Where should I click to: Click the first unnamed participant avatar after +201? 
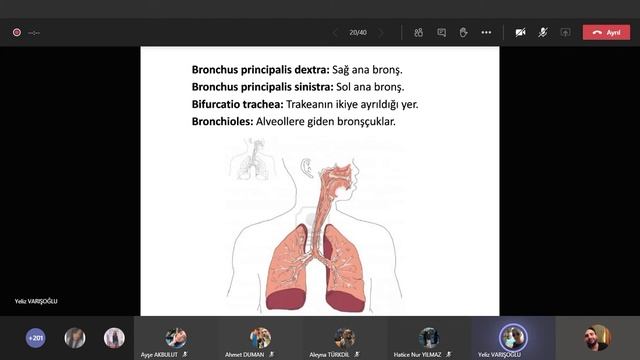click(75, 338)
